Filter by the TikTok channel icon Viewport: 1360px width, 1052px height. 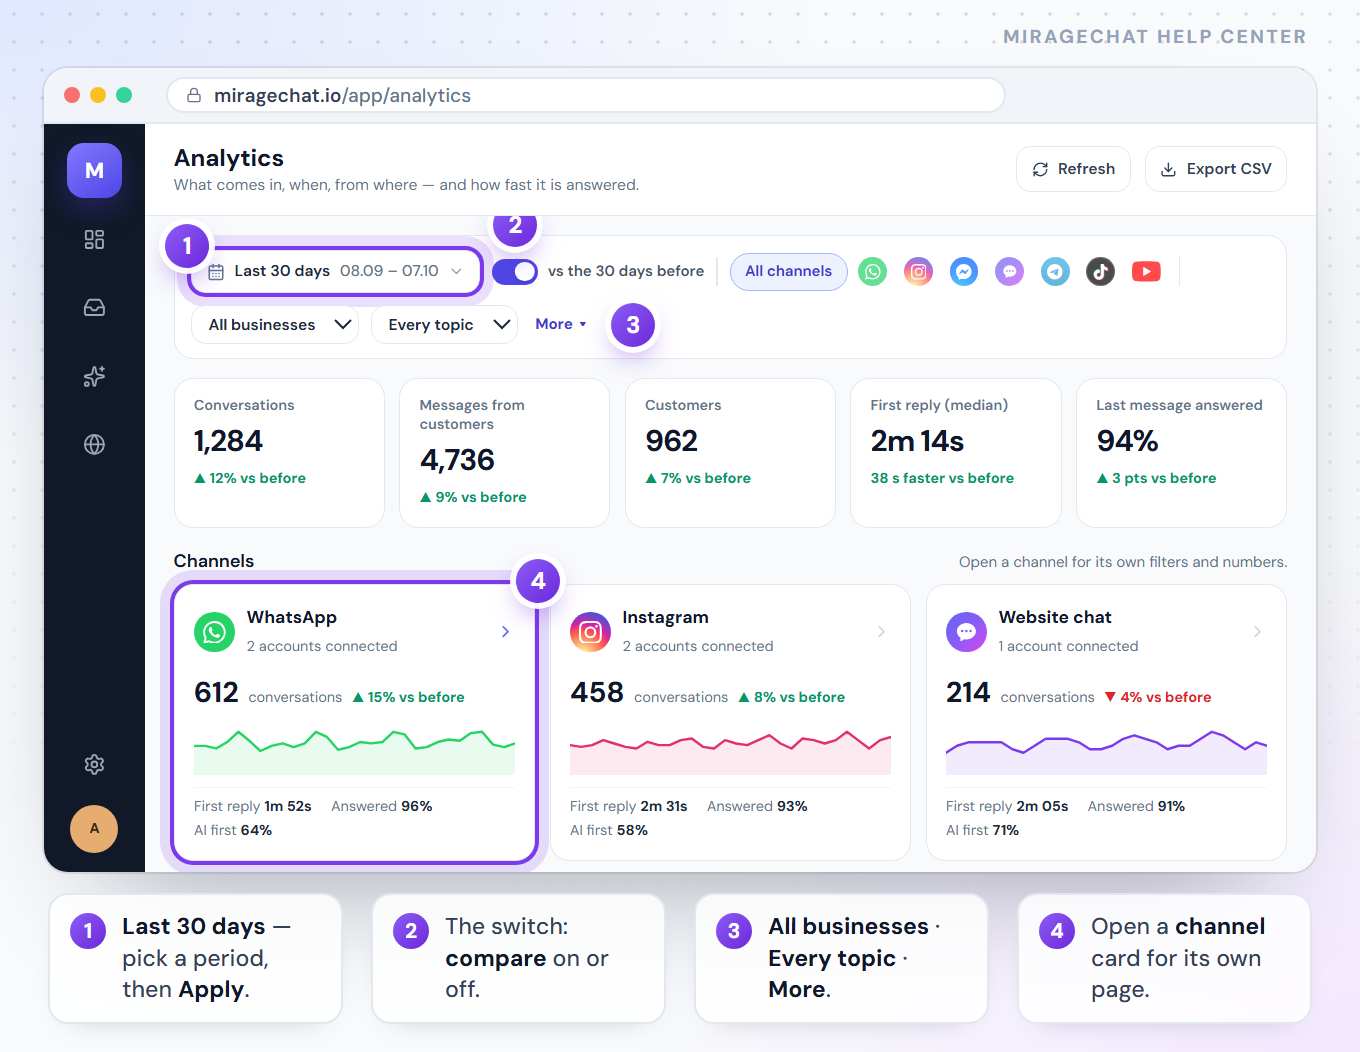(x=1101, y=271)
